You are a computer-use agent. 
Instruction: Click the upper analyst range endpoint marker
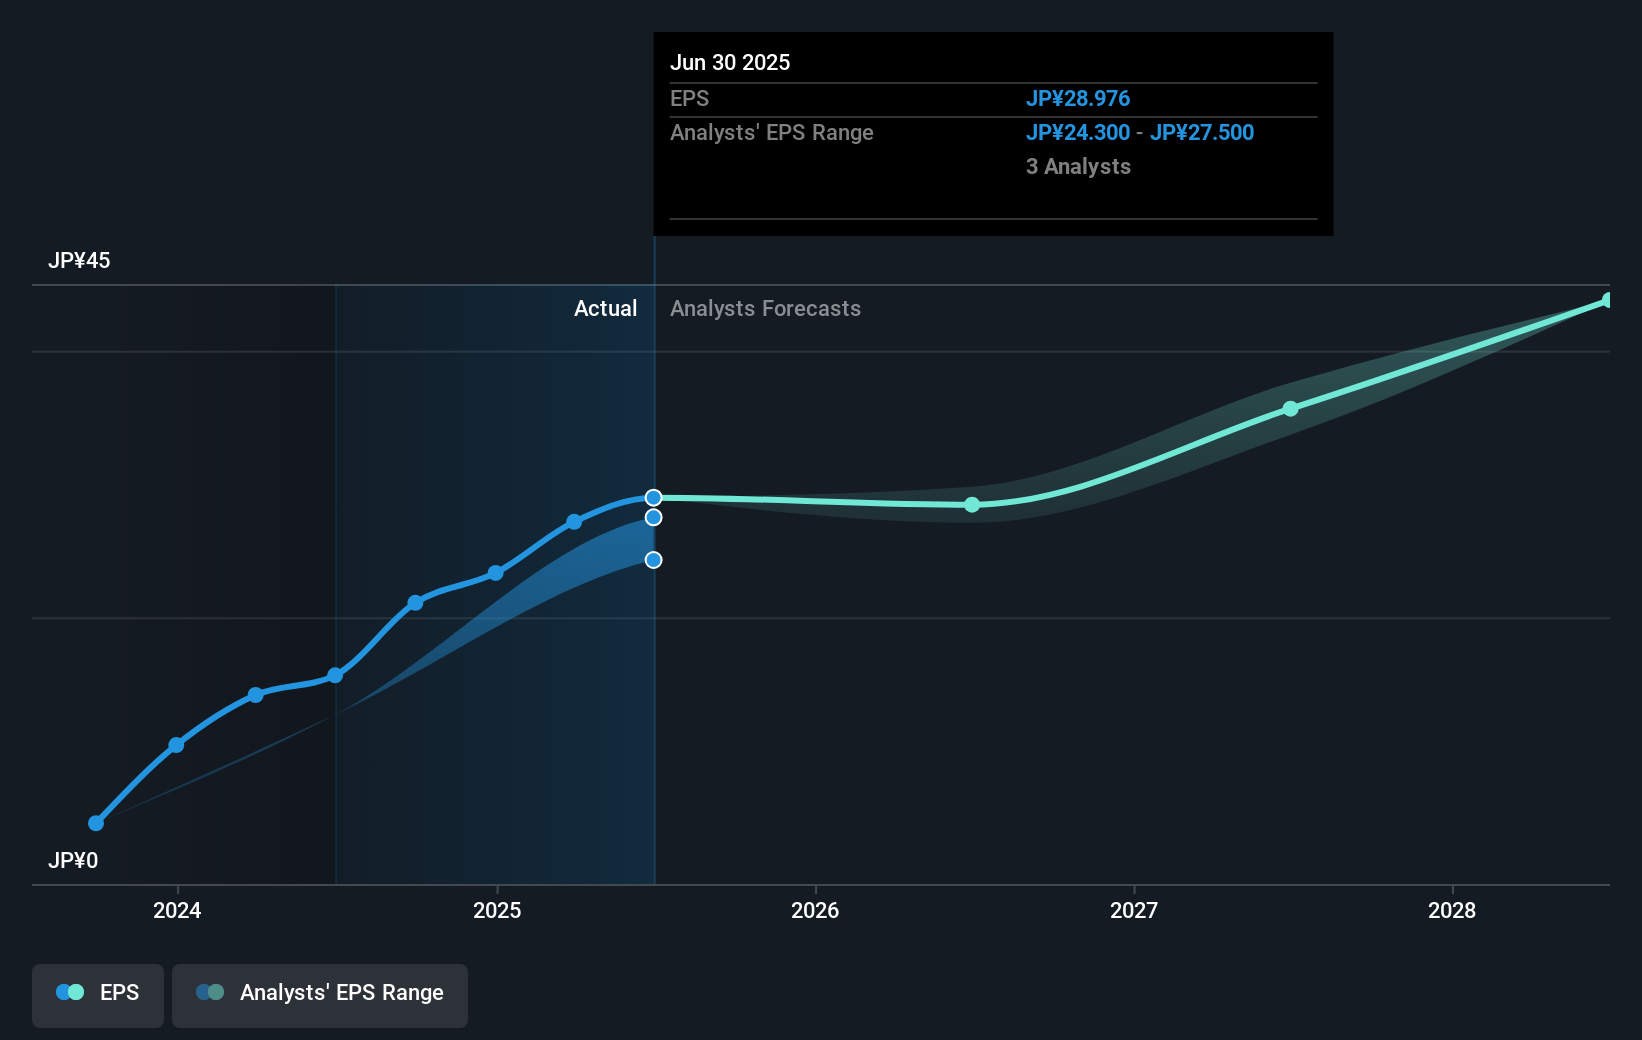click(653, 517)
